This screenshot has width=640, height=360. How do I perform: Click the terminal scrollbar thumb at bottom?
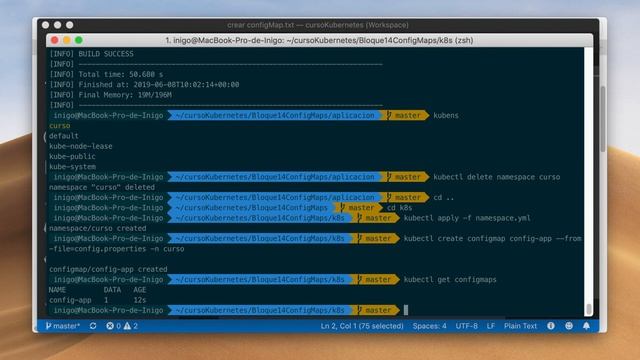pyautogui.click(x=589, y=309)
